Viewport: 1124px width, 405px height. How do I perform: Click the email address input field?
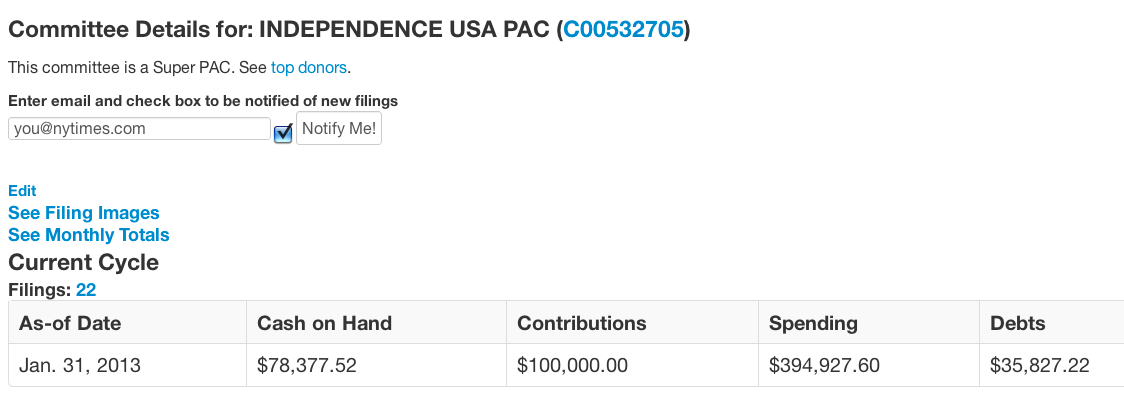pyautogui.click(x=139, y=129)
